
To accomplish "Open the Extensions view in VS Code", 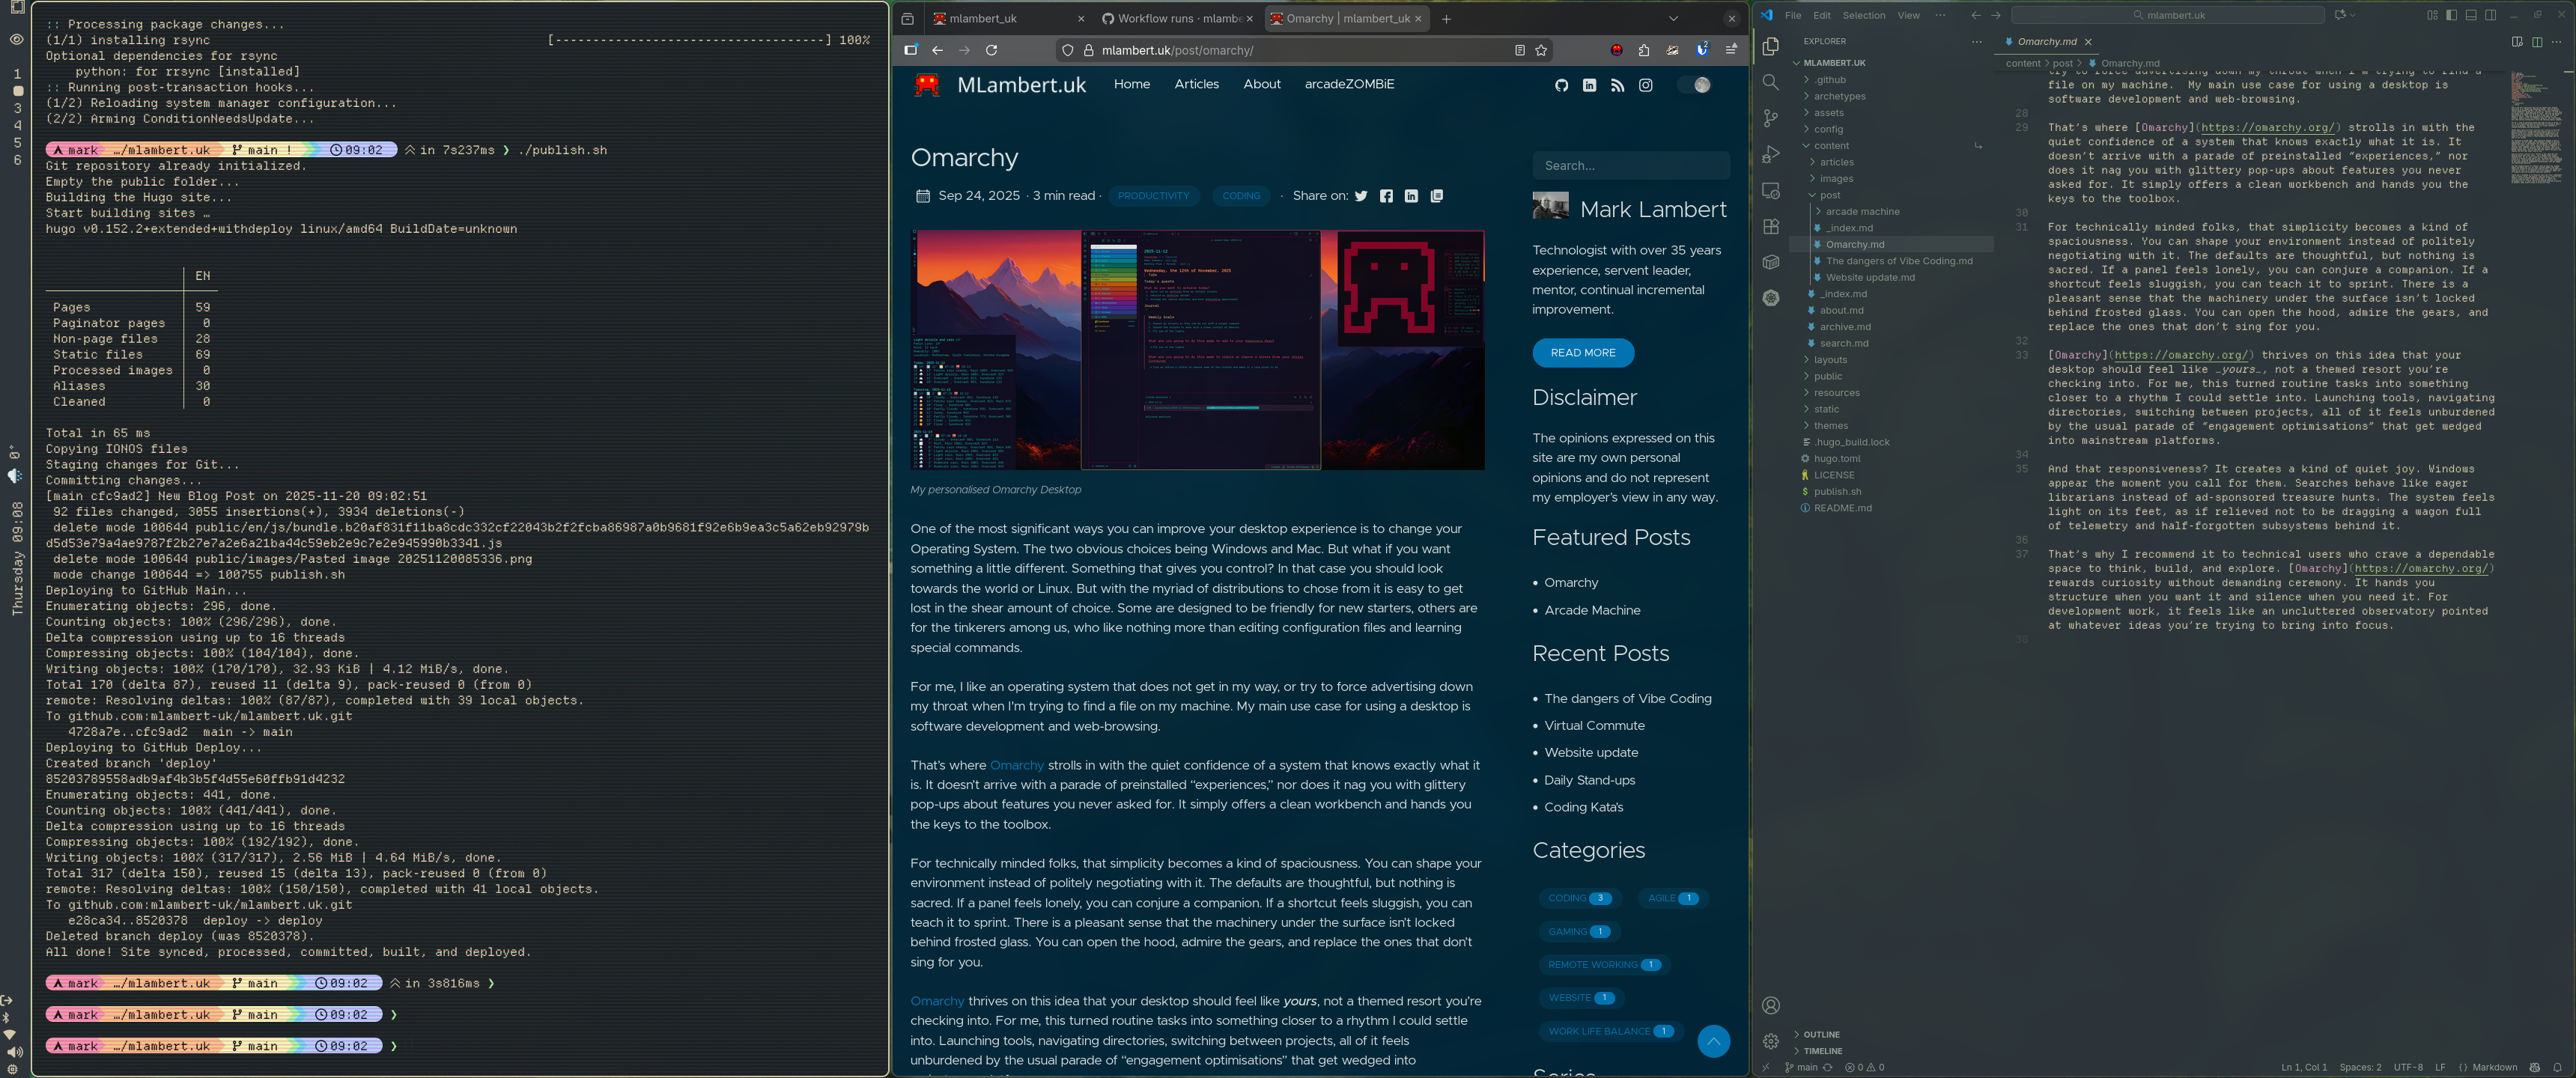I will click(x=1770, y=226).
